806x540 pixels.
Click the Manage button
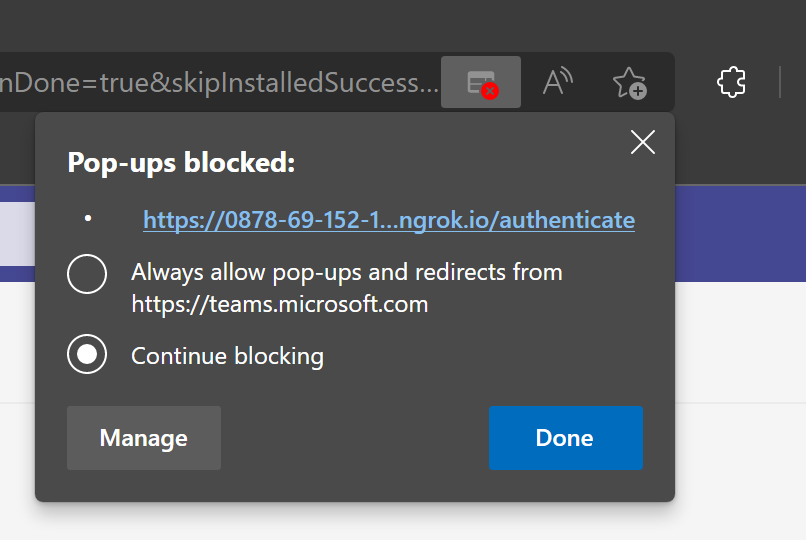click(x=144, y=438)
